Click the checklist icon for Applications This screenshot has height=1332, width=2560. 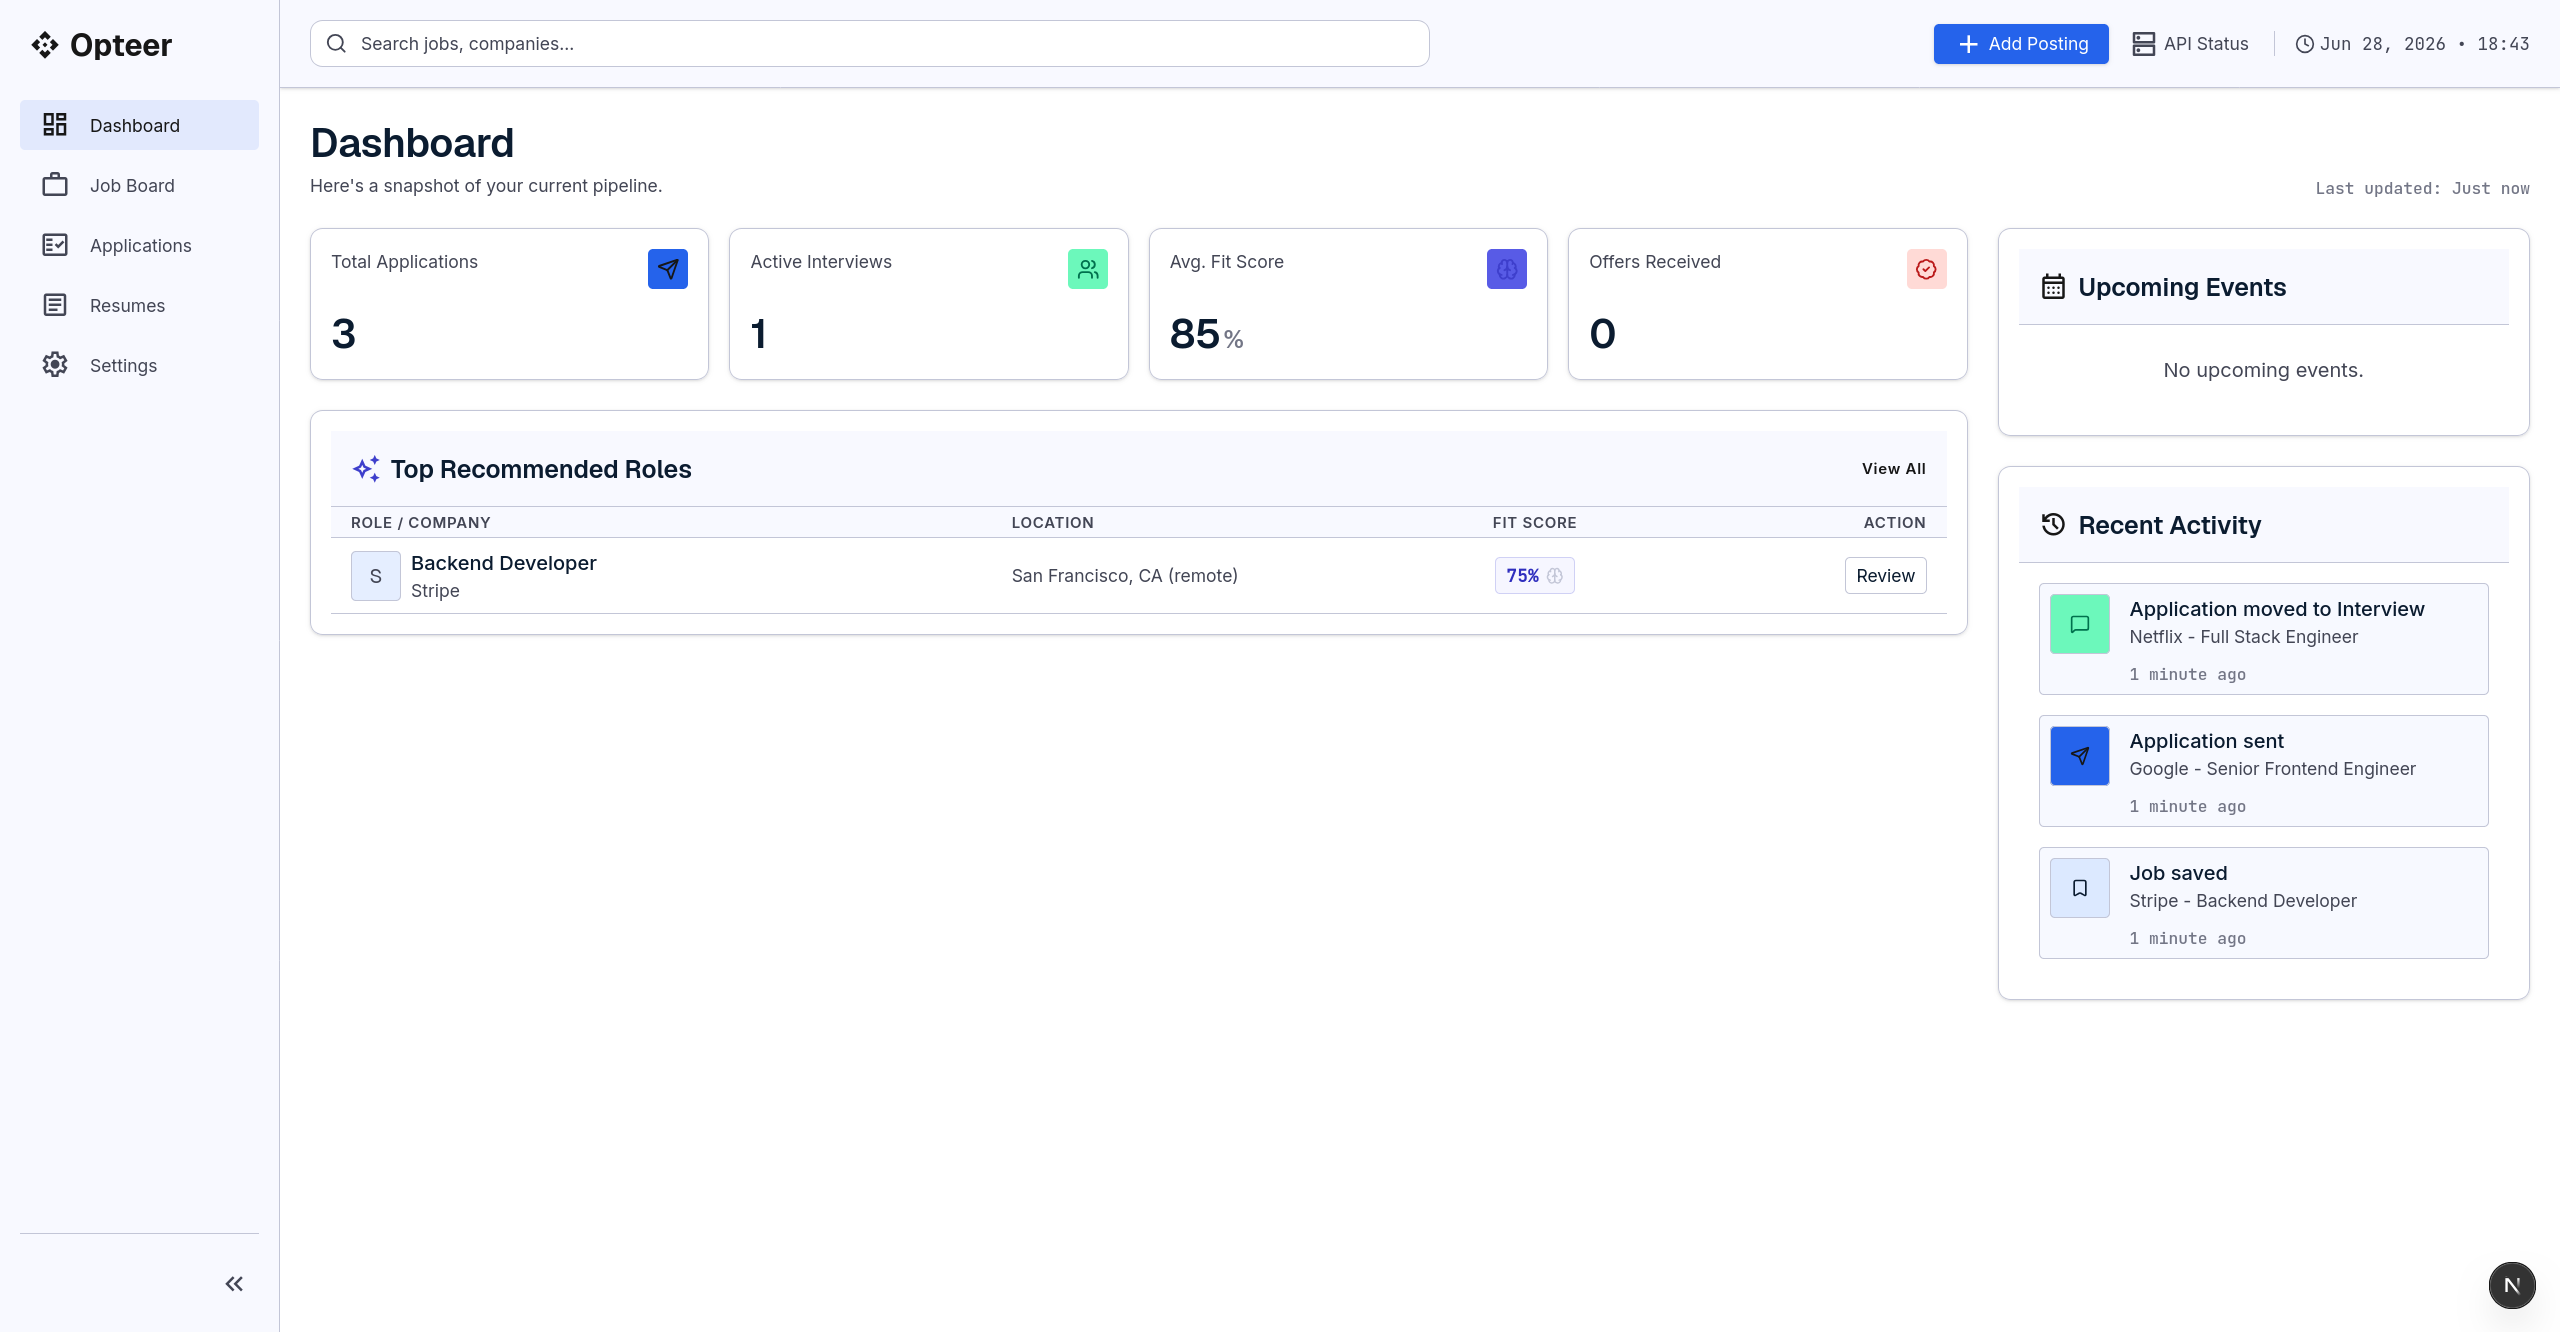(x=55, y=245)
